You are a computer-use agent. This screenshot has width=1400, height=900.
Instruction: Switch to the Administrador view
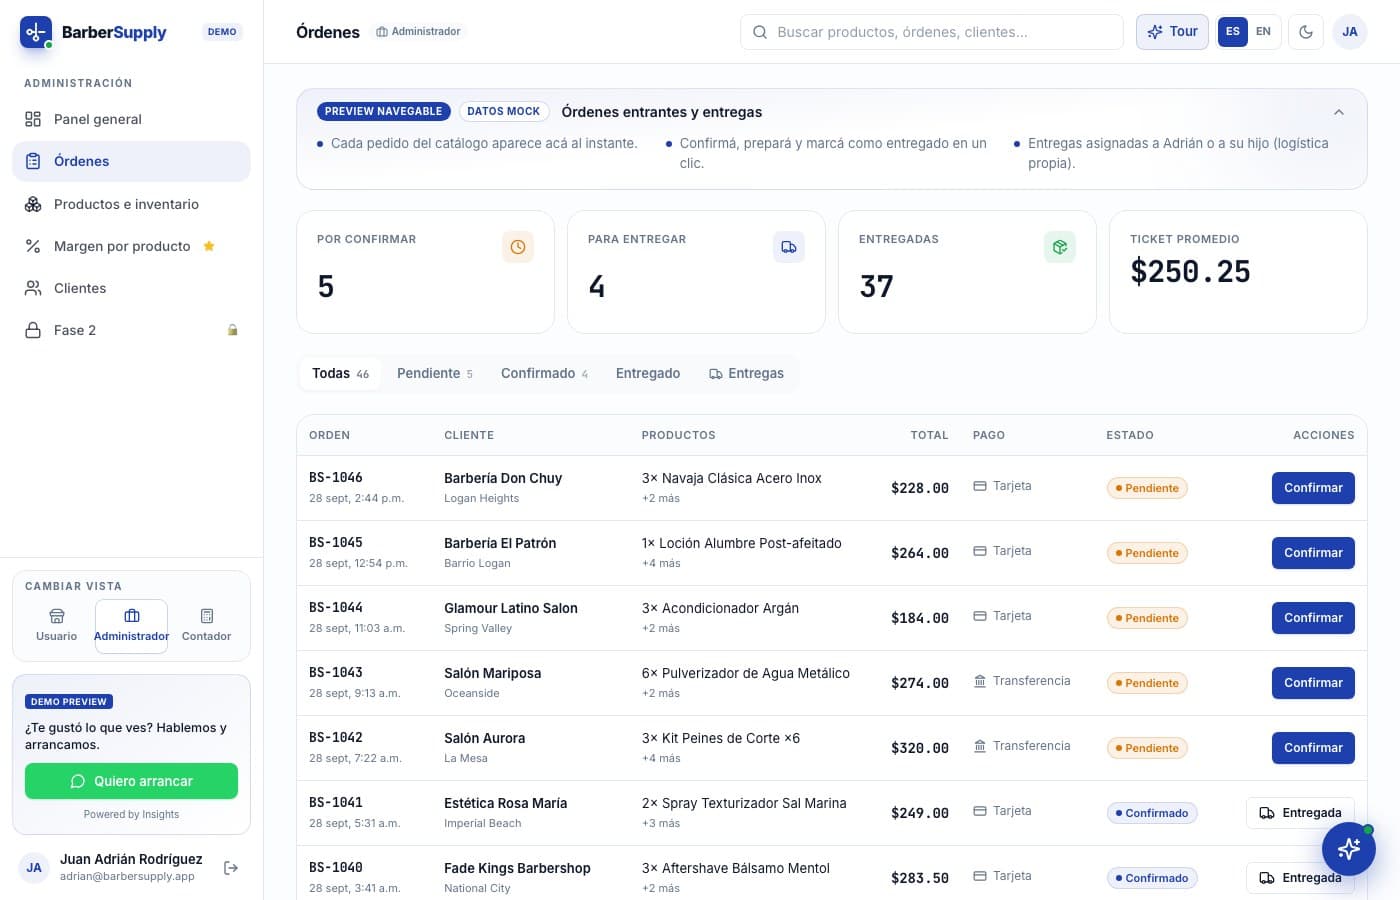(x=131, y=626)
